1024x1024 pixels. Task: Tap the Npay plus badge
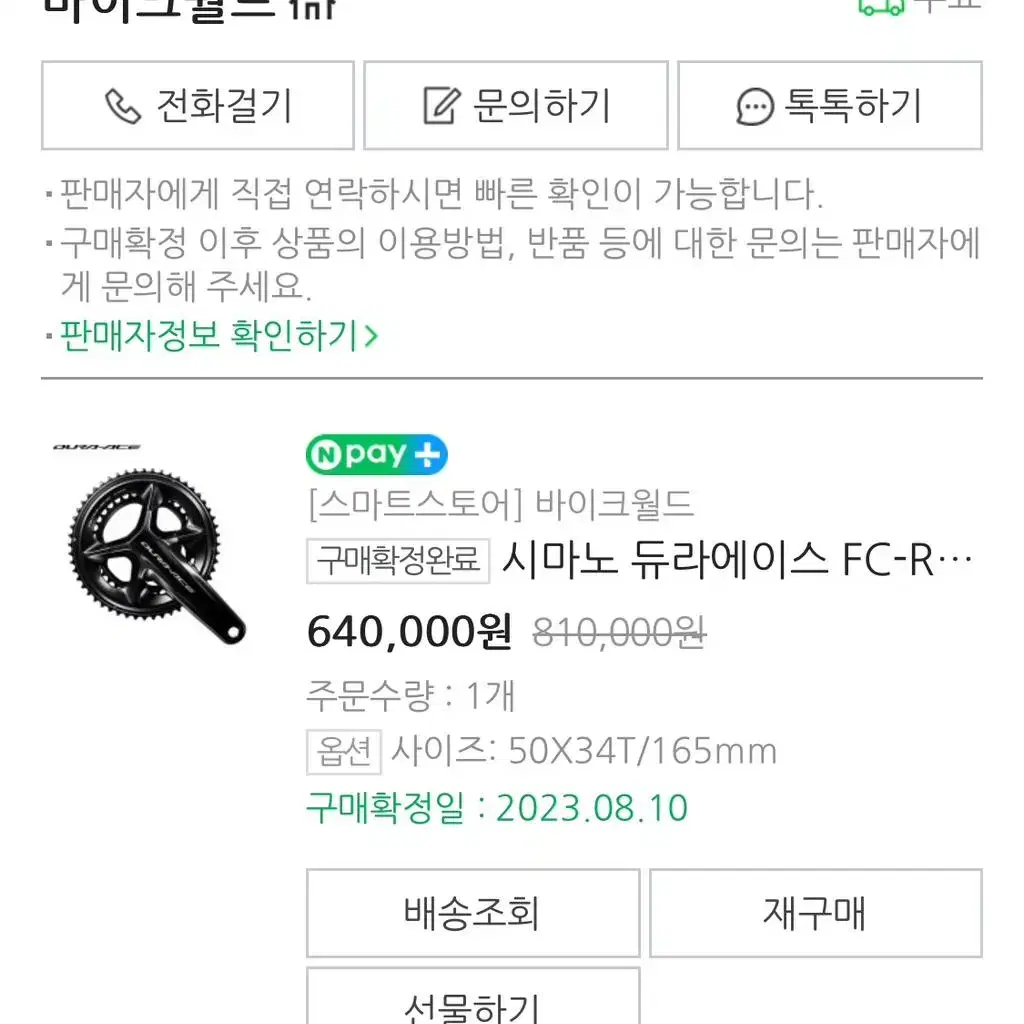click(377, 454)
